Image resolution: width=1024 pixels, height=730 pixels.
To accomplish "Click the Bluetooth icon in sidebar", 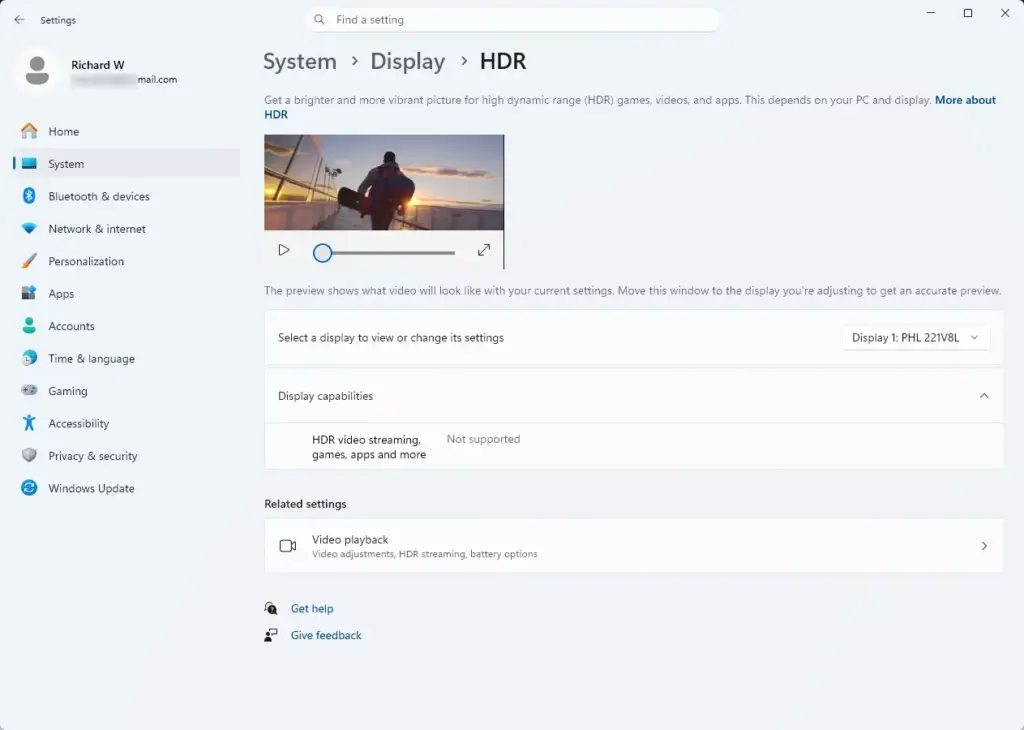I will tap(29, 196).
